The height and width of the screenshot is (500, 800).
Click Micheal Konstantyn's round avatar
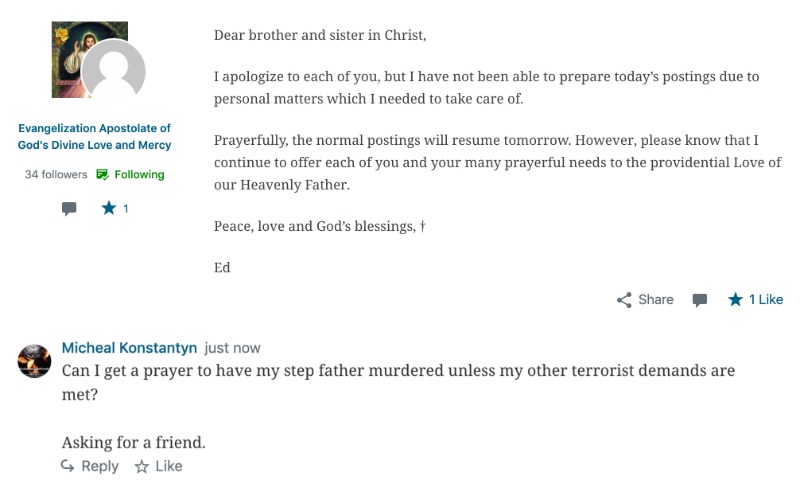pyautogui.click(x=34, y=361)
